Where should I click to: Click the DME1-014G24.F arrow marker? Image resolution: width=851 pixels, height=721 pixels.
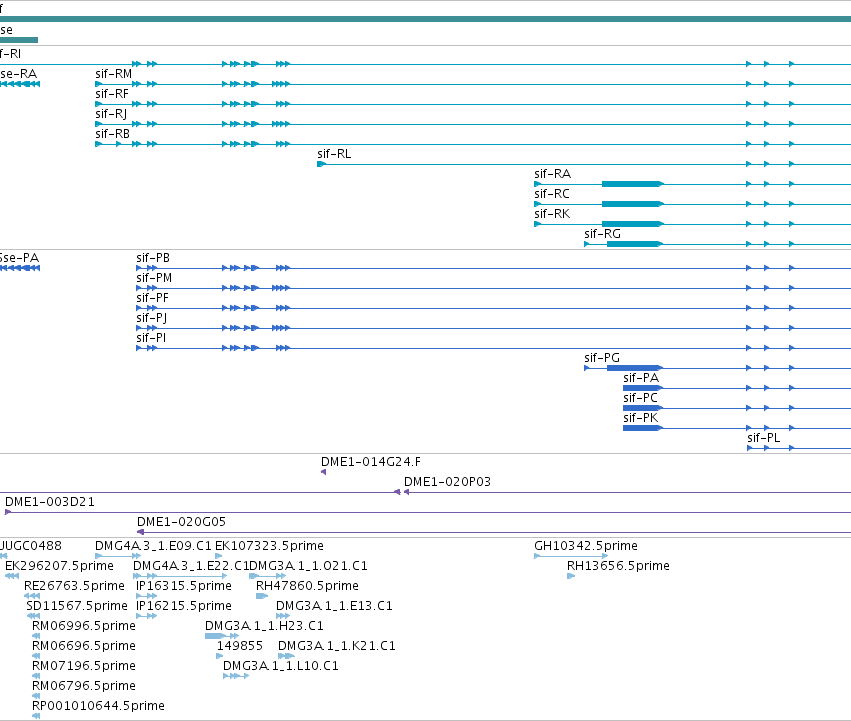pos(323,472)
